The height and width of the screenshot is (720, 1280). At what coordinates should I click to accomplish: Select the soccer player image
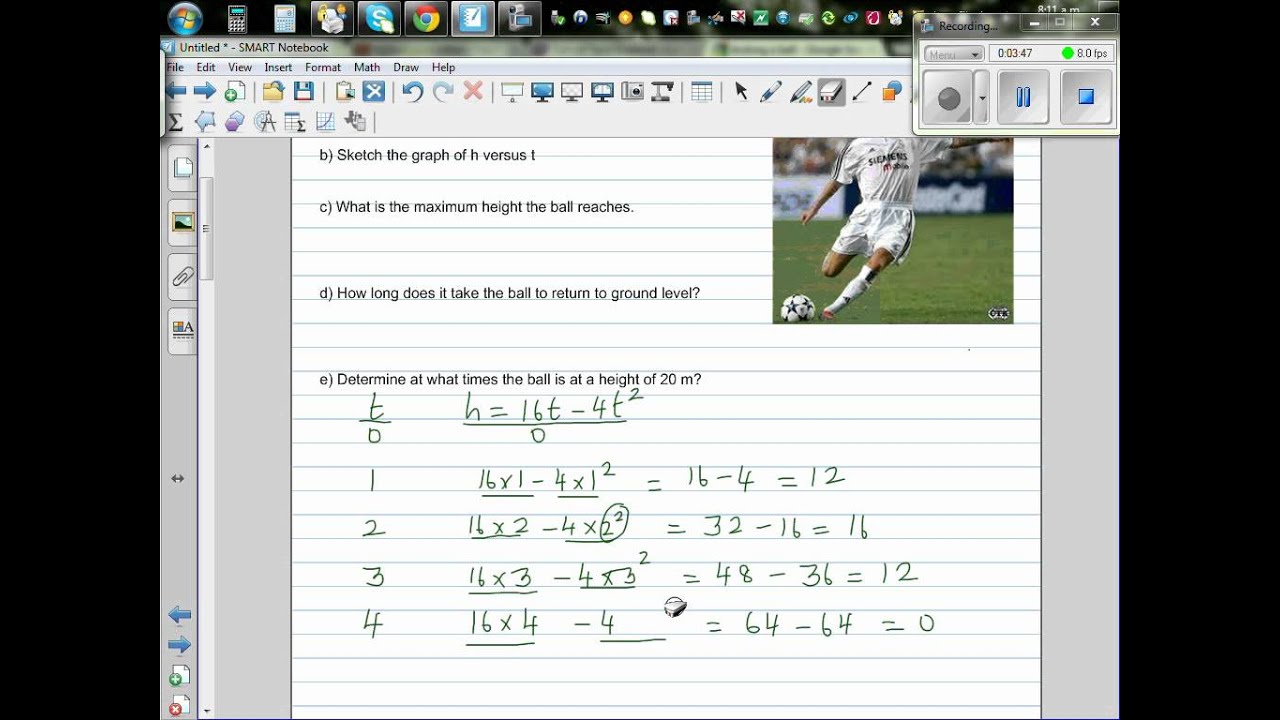(x=892, y=231)
